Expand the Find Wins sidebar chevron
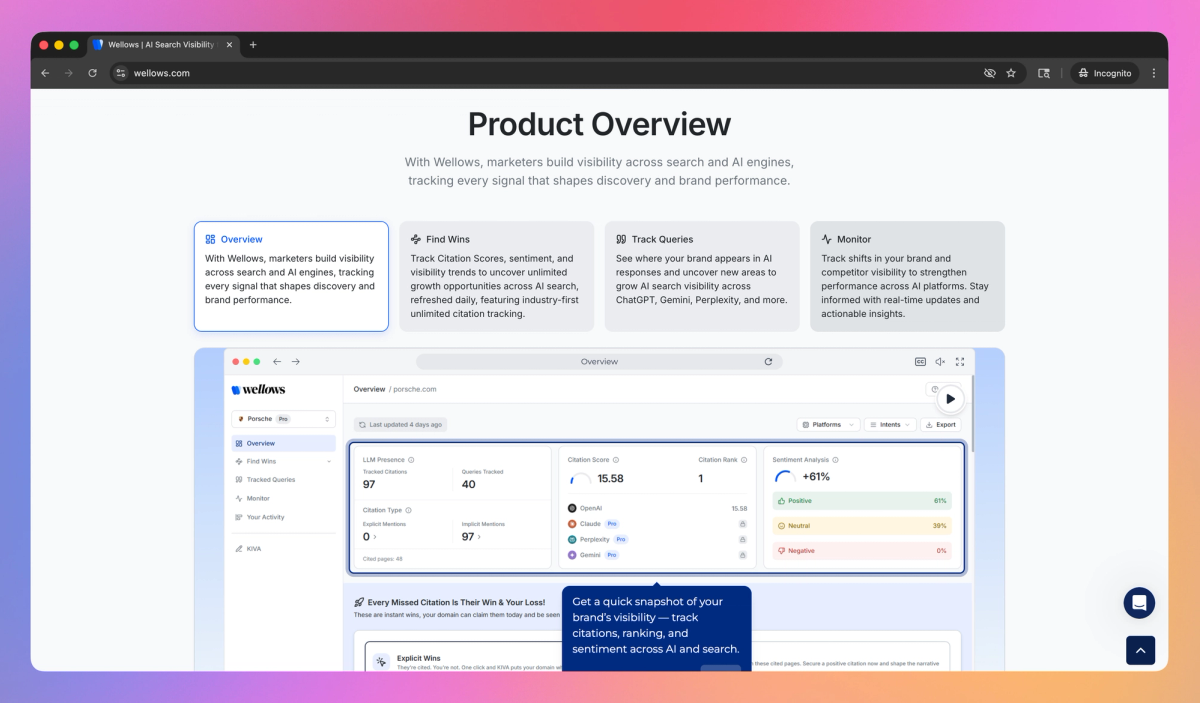This screenshot has height=703, width=1200. (x=329, y=461)
